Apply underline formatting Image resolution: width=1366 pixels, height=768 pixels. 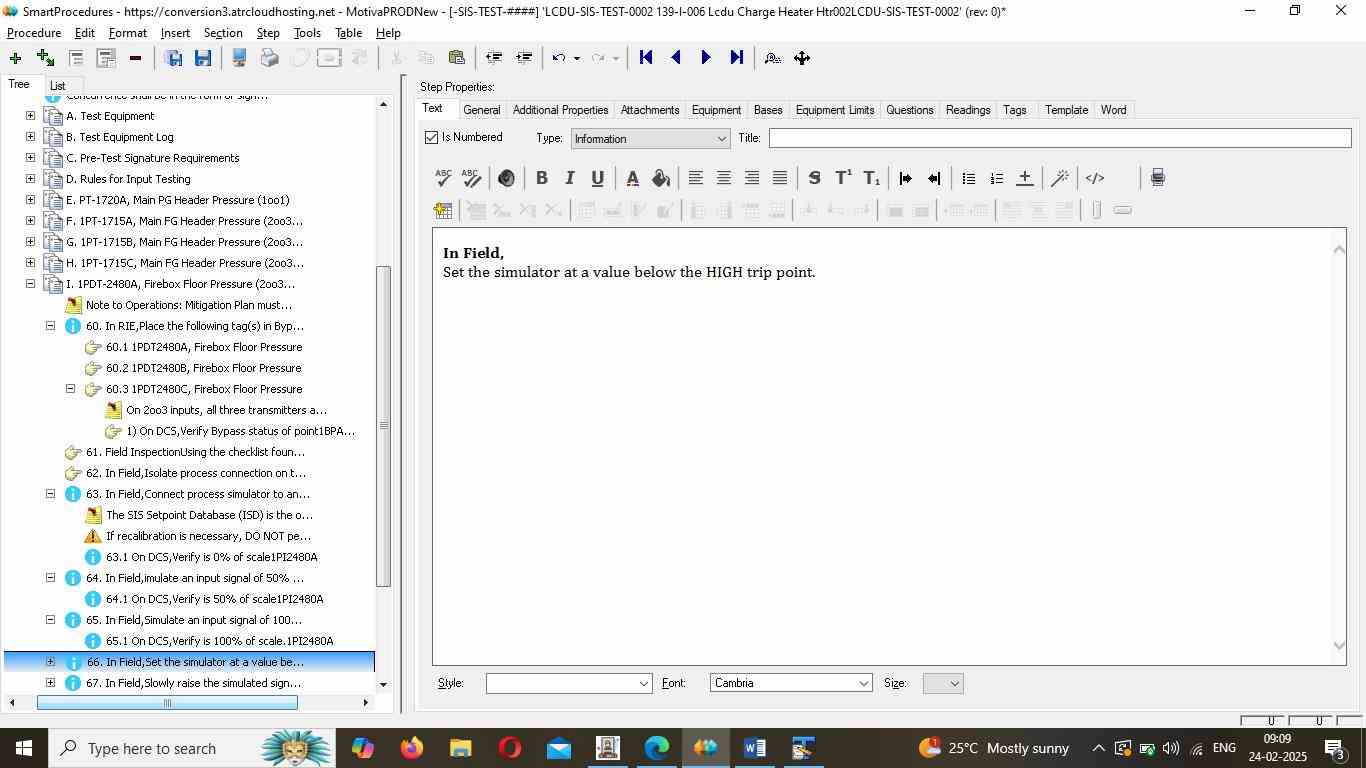(x=597, y=178)
